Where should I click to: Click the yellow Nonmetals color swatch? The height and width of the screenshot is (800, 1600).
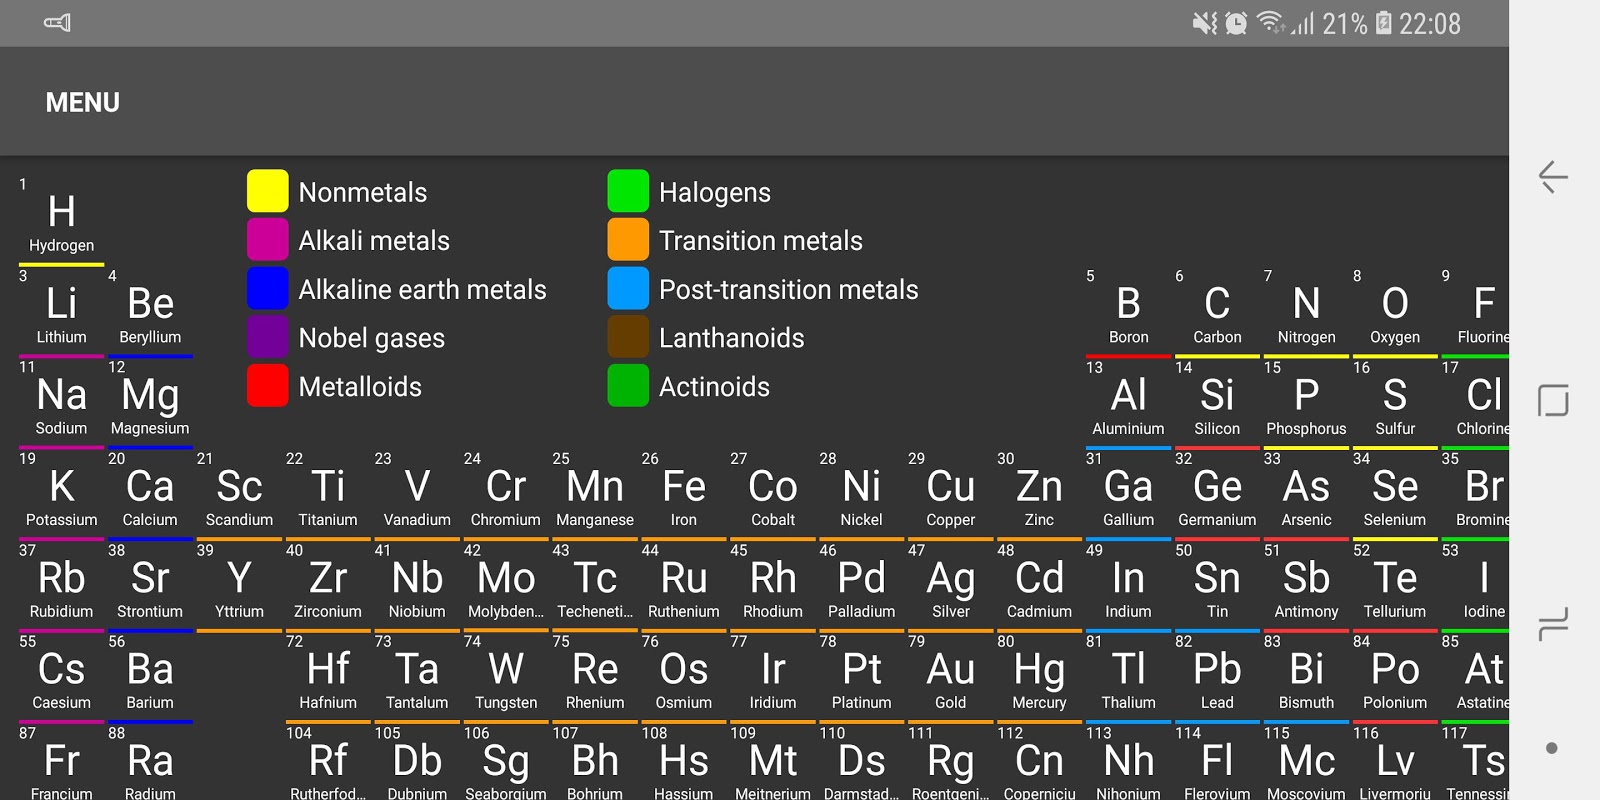point(267,191)
